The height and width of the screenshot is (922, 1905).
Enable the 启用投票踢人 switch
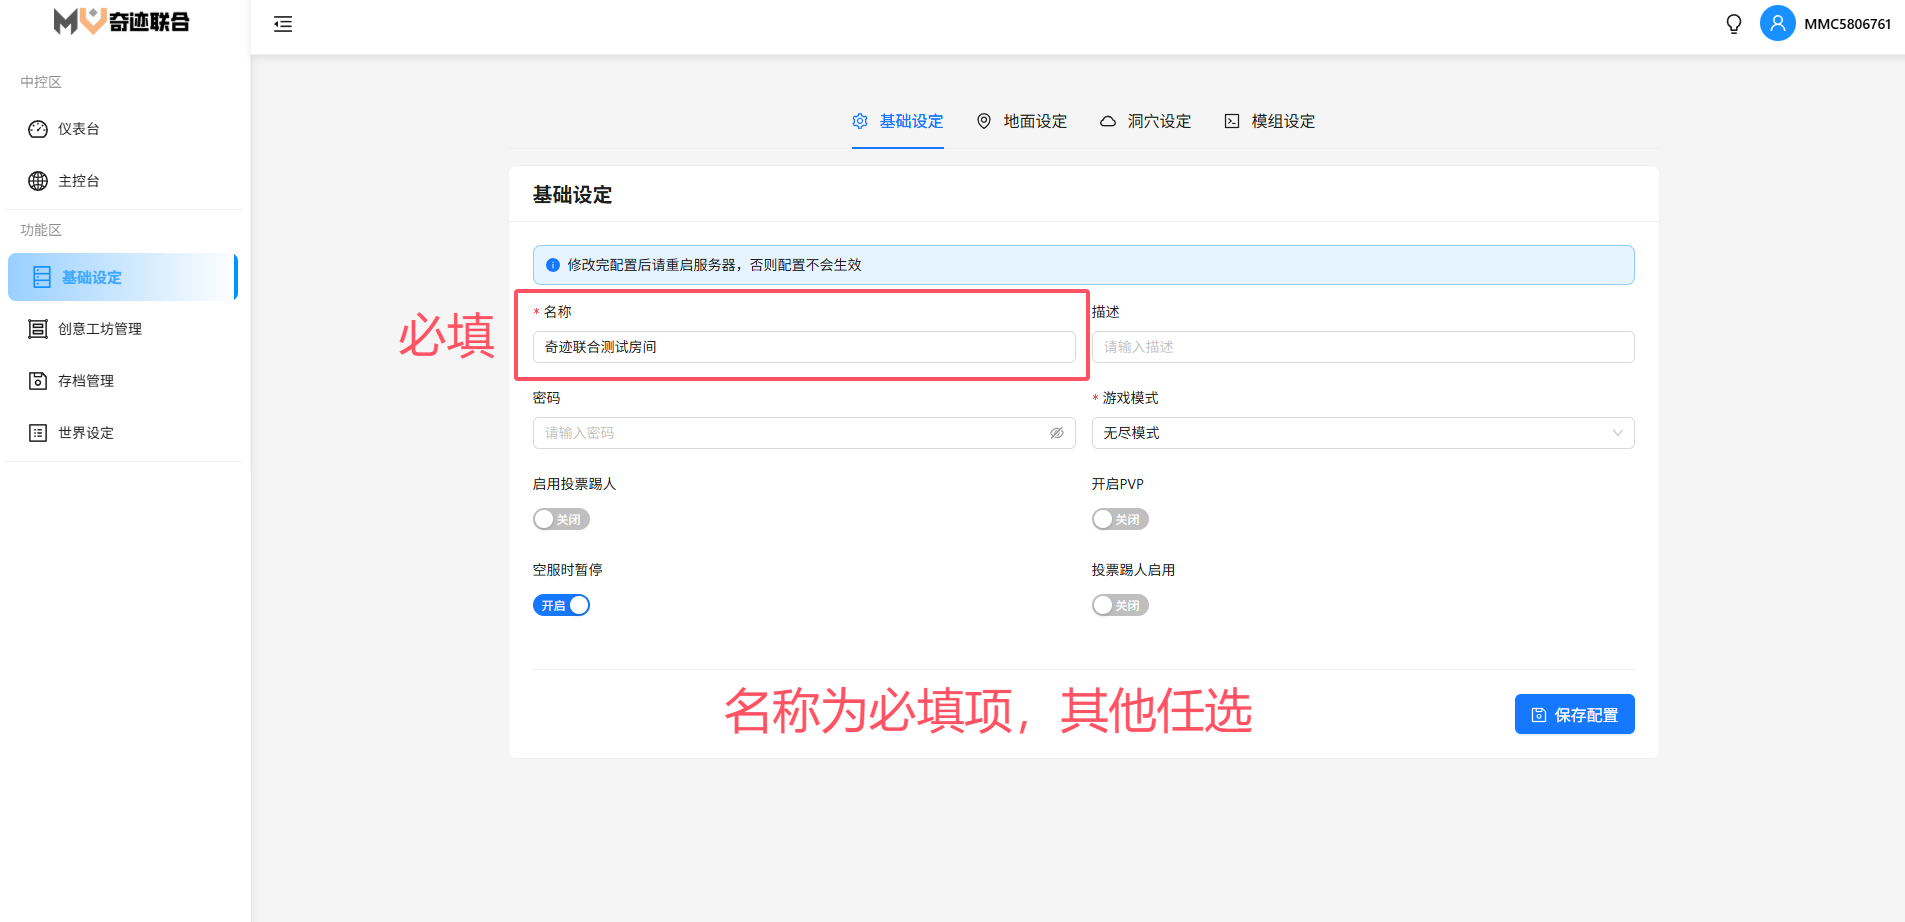(x=561, y=519)
